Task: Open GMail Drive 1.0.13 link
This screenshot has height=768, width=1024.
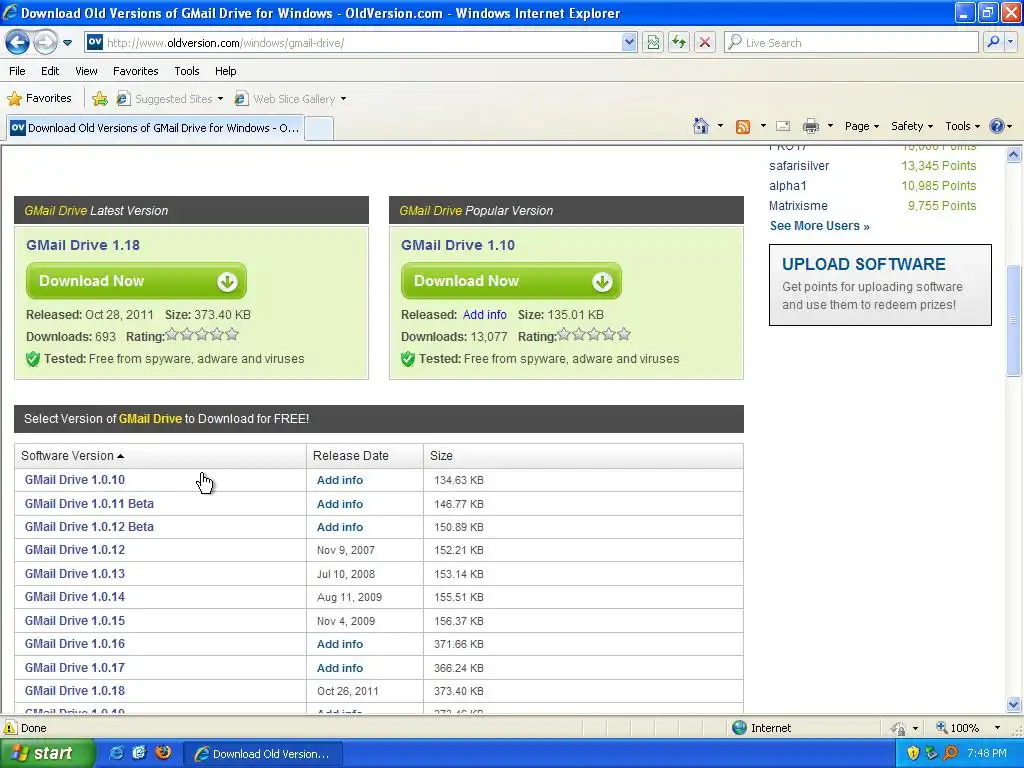Action: click(74, 573)
